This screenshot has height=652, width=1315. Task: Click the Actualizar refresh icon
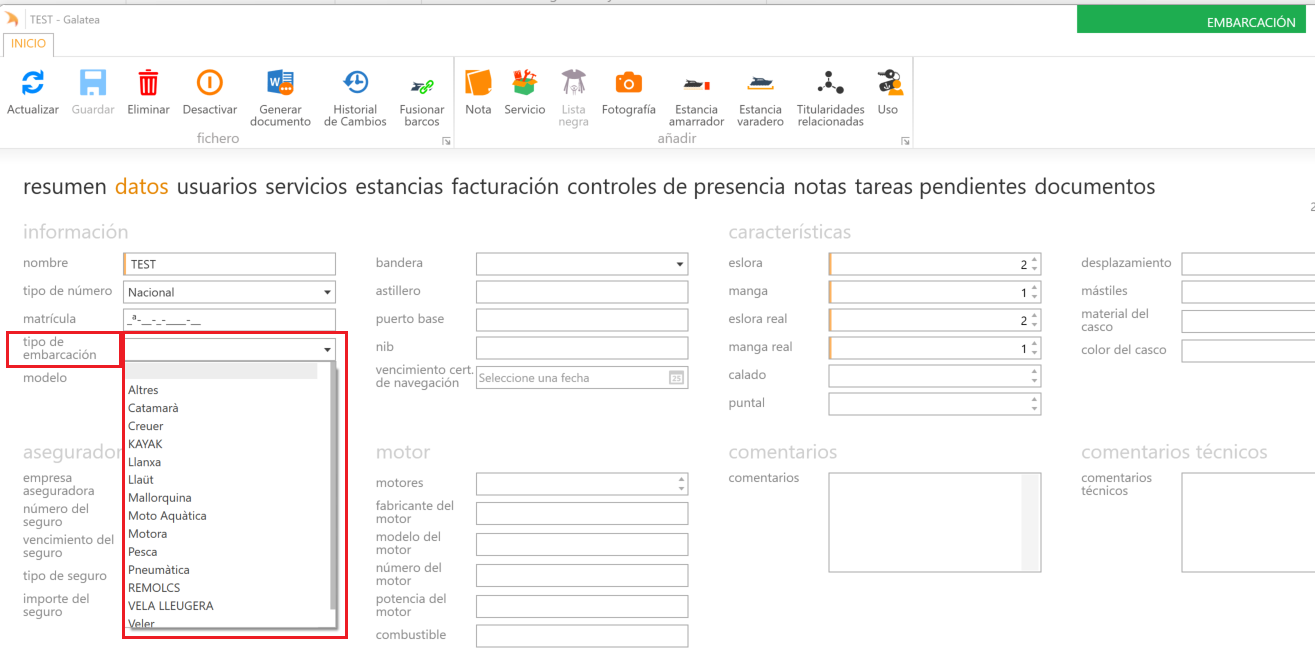(33, 83)
